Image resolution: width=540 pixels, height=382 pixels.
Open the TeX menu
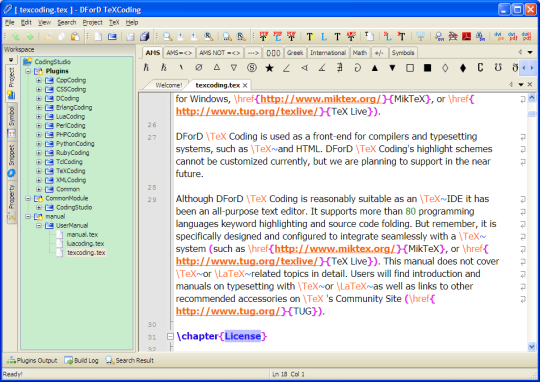pyautogui.click(x=114, y=22)
